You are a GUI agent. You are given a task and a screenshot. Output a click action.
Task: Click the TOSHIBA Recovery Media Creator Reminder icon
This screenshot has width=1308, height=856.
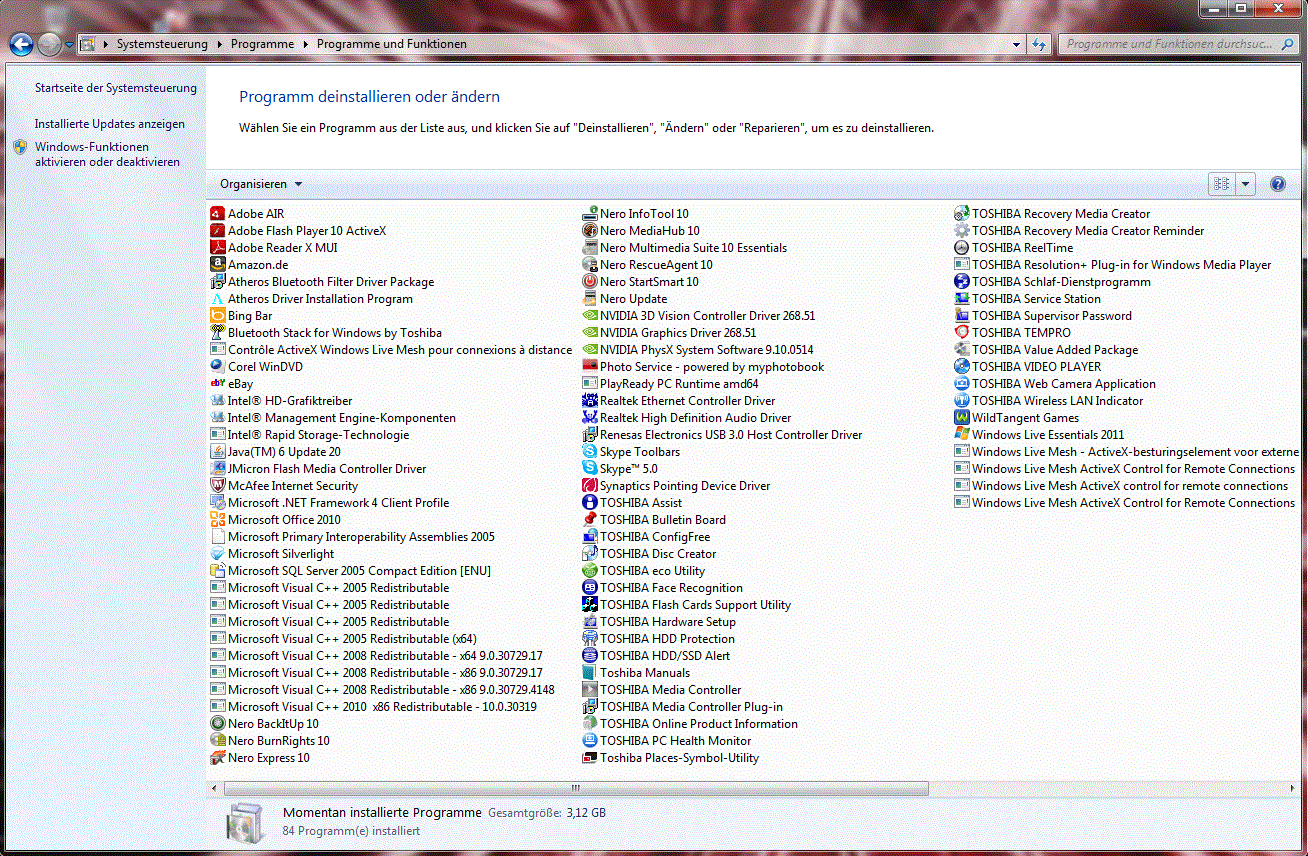point(962,231)
